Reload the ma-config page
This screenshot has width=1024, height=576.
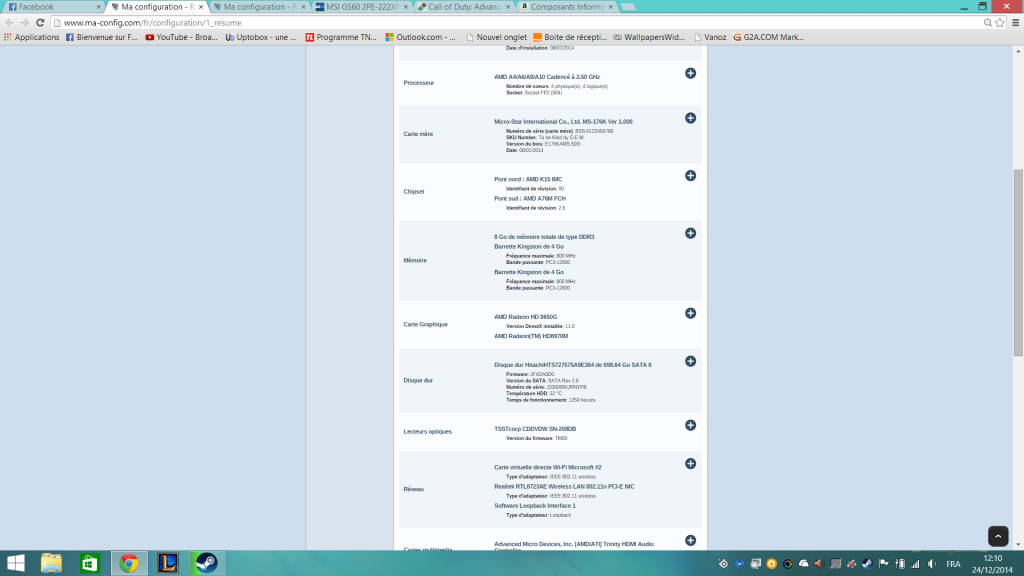tap(40, 22)
